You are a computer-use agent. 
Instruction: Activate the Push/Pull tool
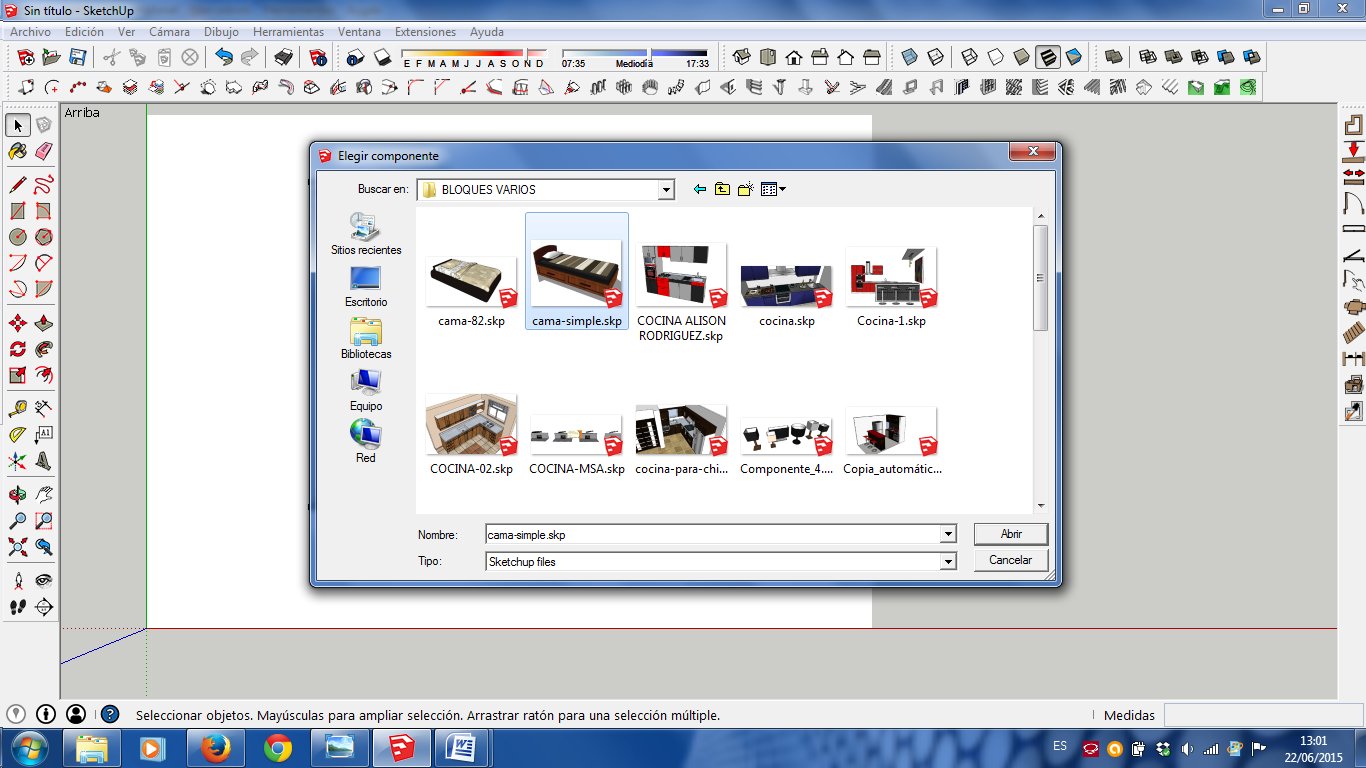point(44,323)
